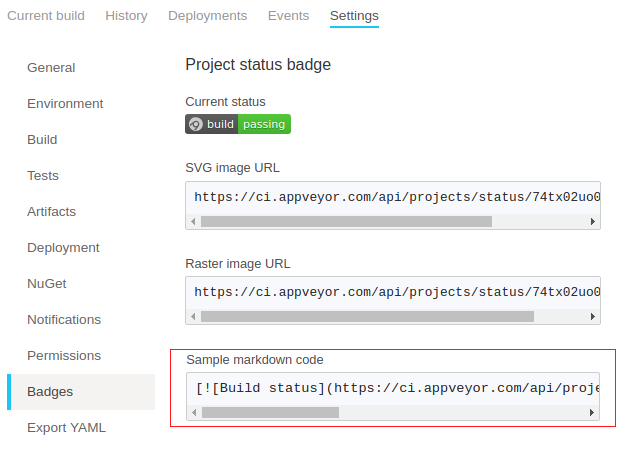Click right scroll arrow under SVG image URL

(593, 221)
